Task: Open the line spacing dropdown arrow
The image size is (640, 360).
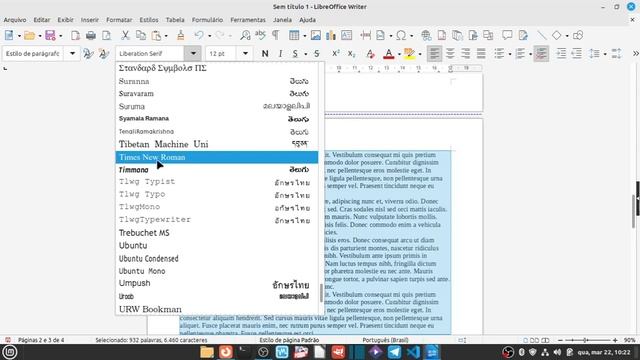Action: click(605, 54)
